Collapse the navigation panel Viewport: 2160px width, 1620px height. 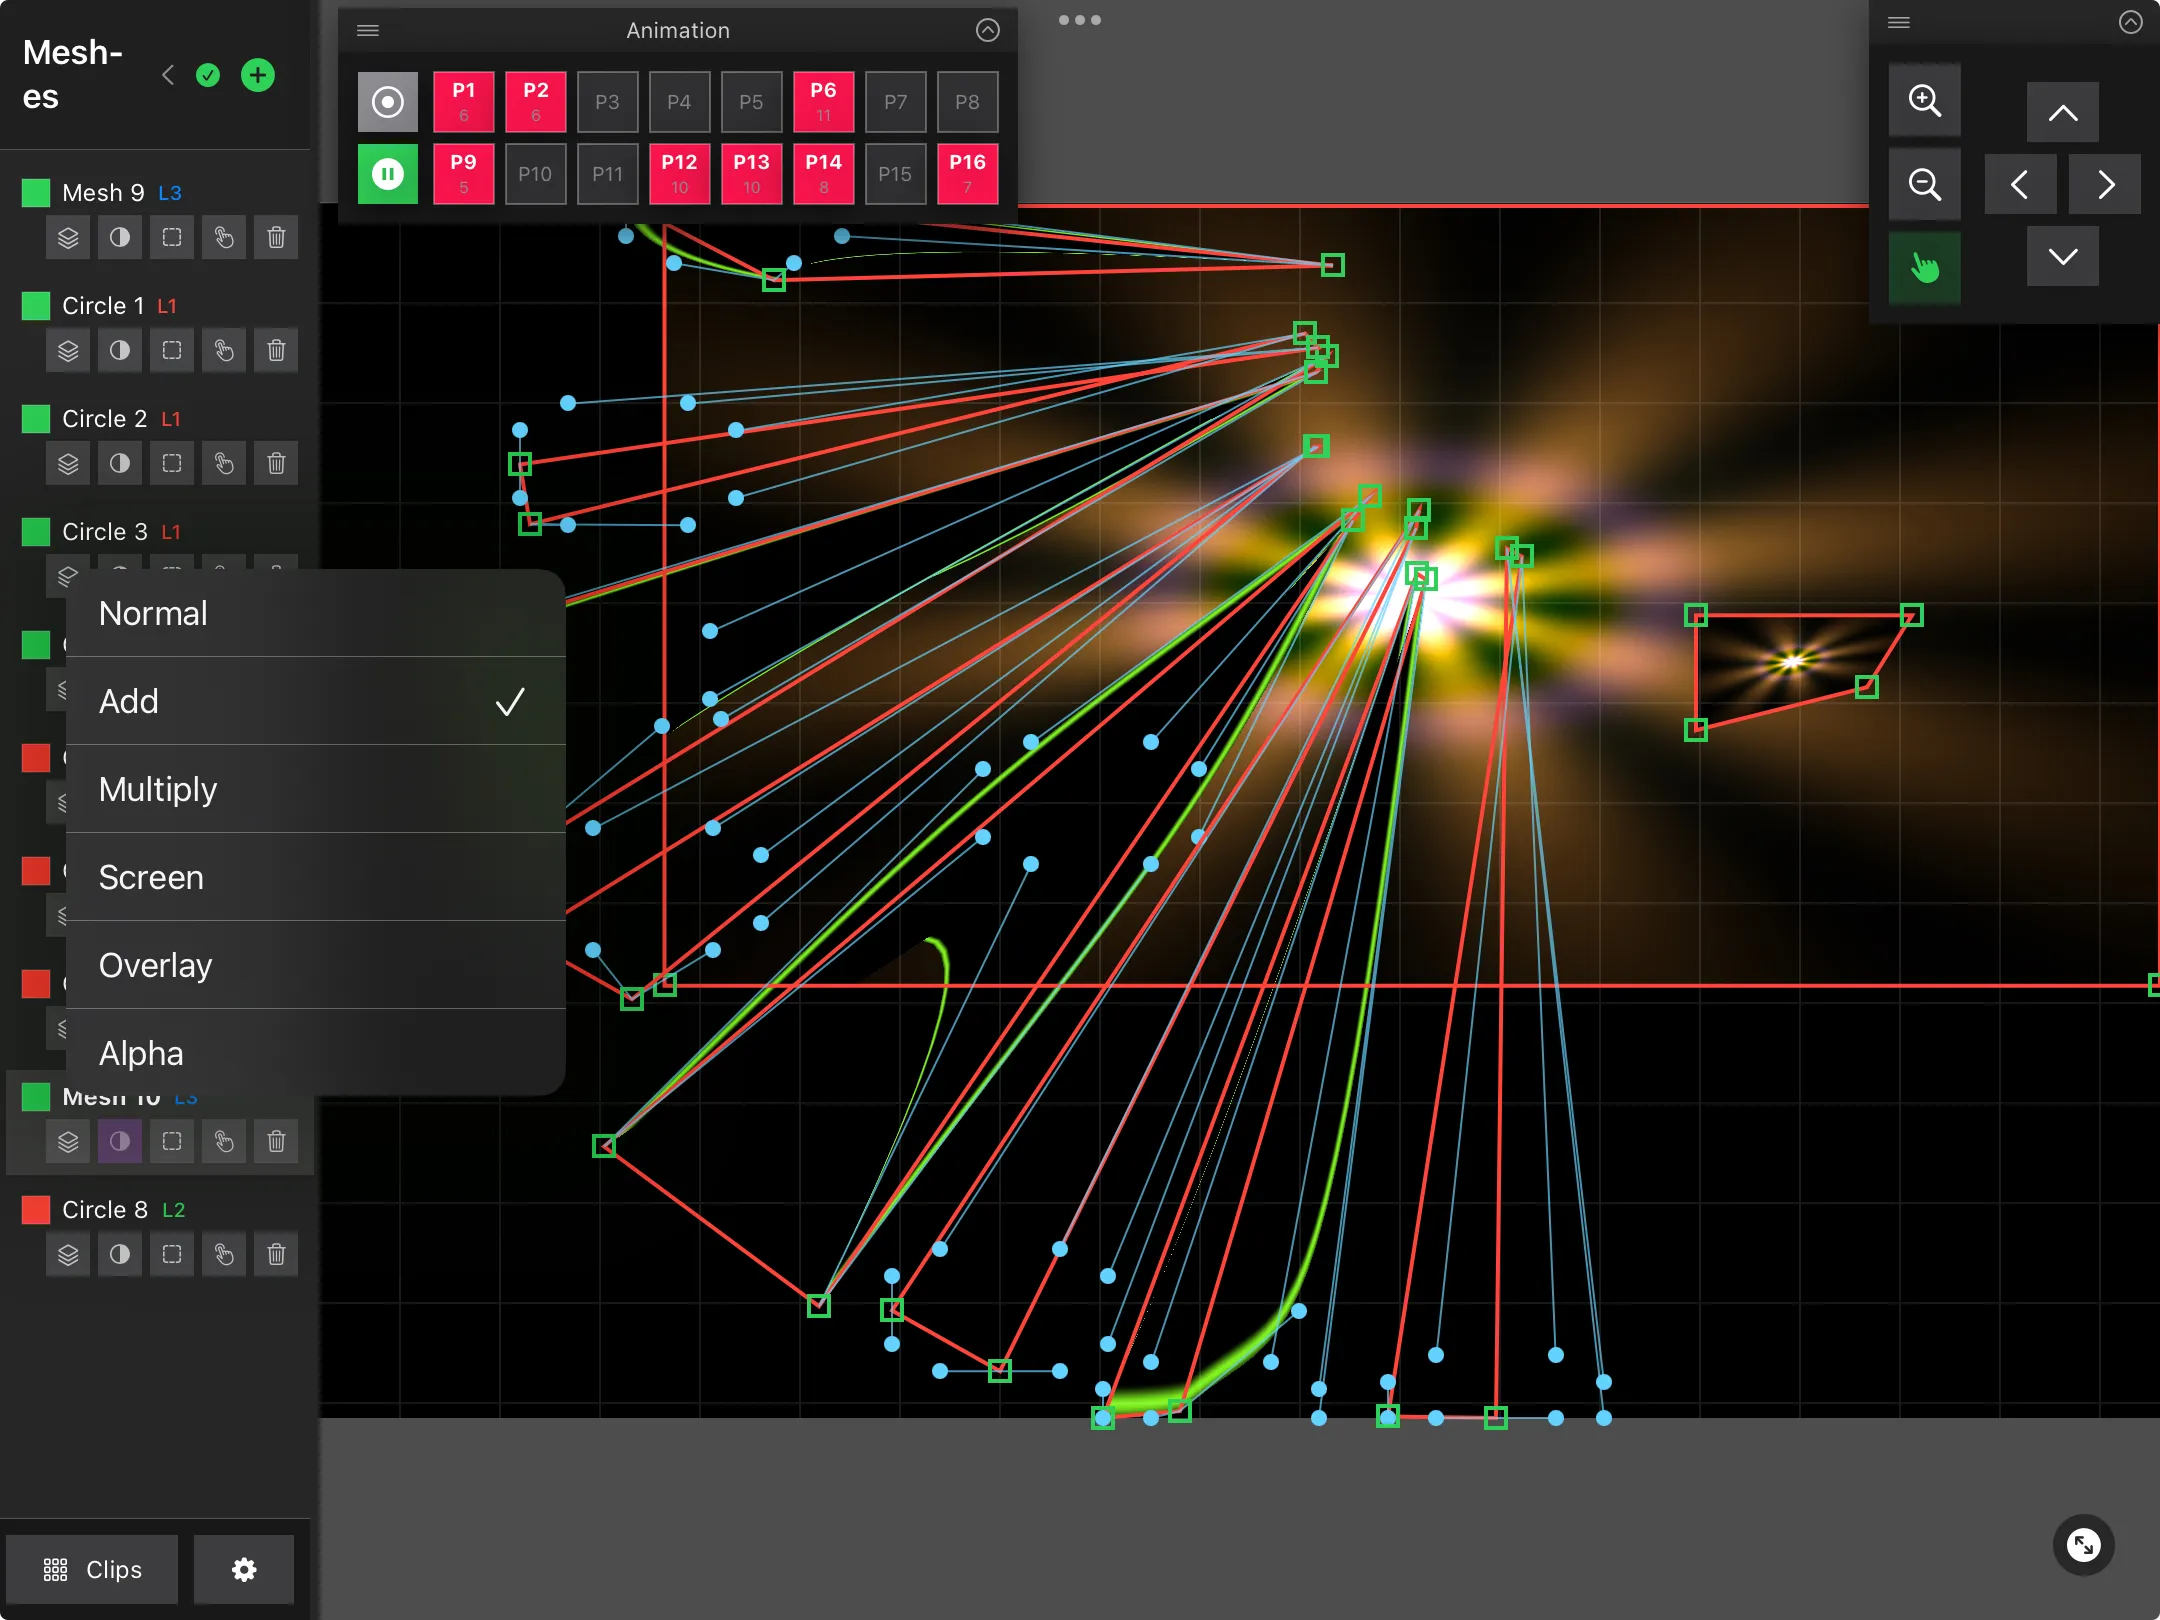click(2131, 22)
